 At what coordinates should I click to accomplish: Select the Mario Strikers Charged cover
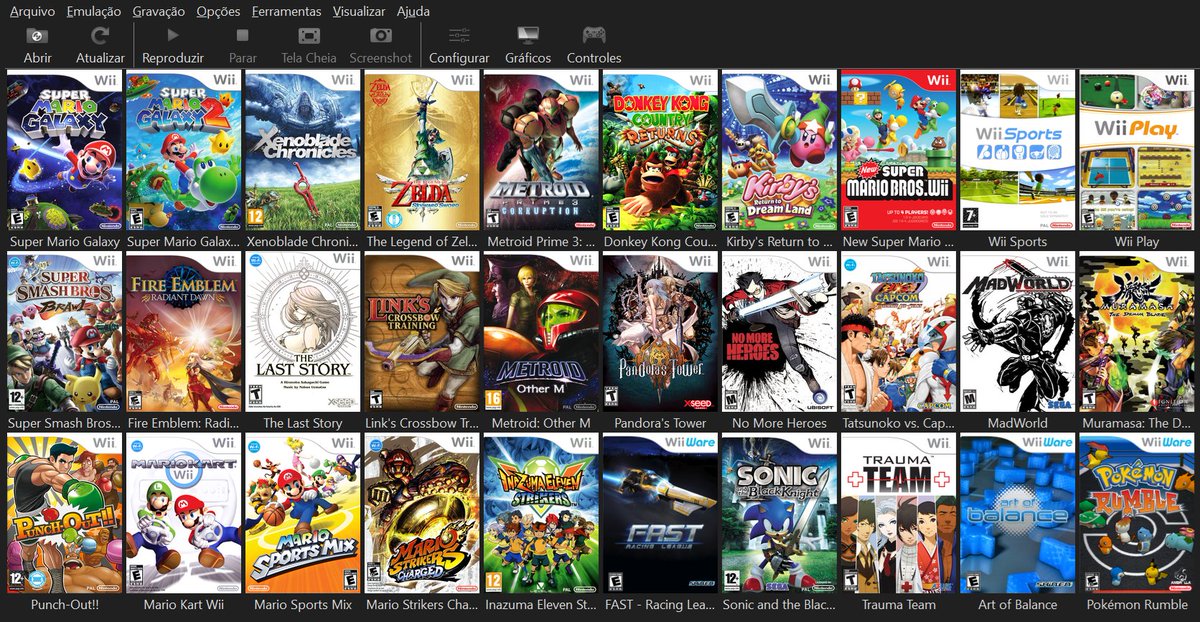[421, 514]
